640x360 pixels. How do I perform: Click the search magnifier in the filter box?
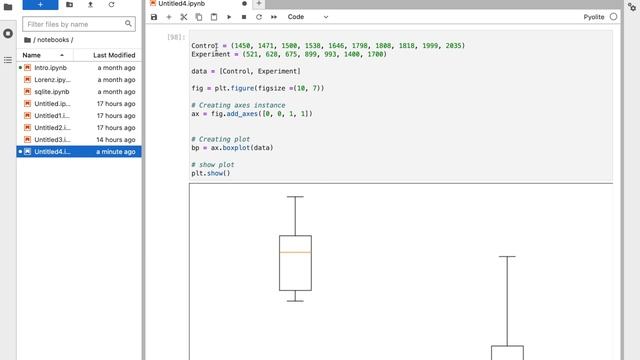[128, 24]
